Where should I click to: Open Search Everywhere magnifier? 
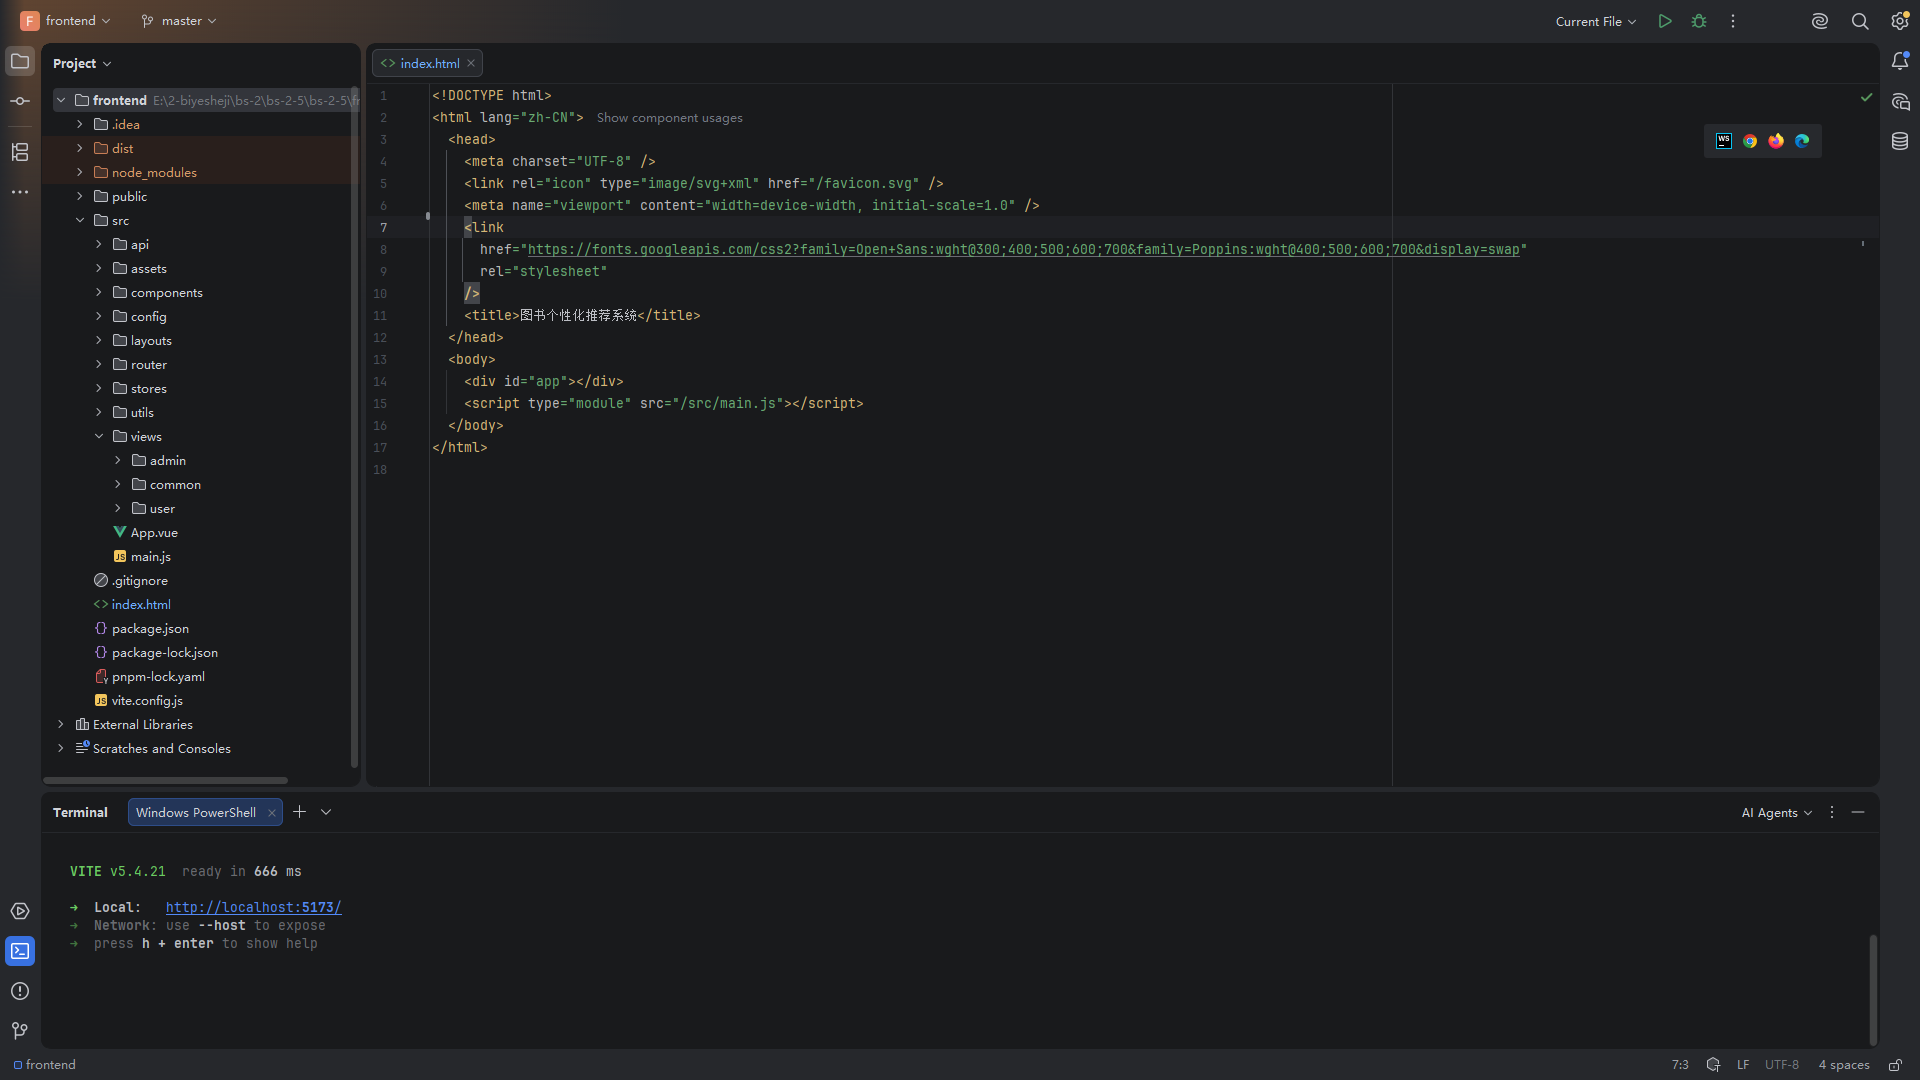click(x=1860, y=21)
